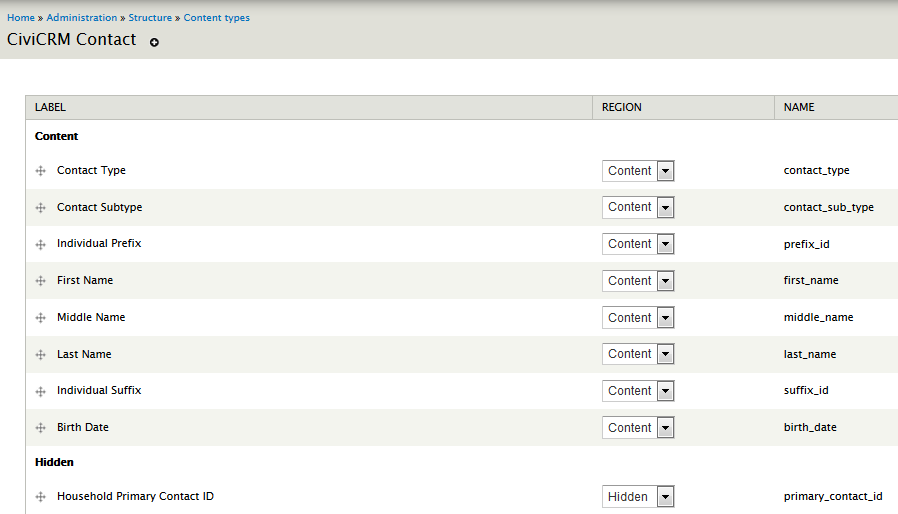Open region dropdown for First Name
Screen dimensions: 898x514
coord(638,281)
